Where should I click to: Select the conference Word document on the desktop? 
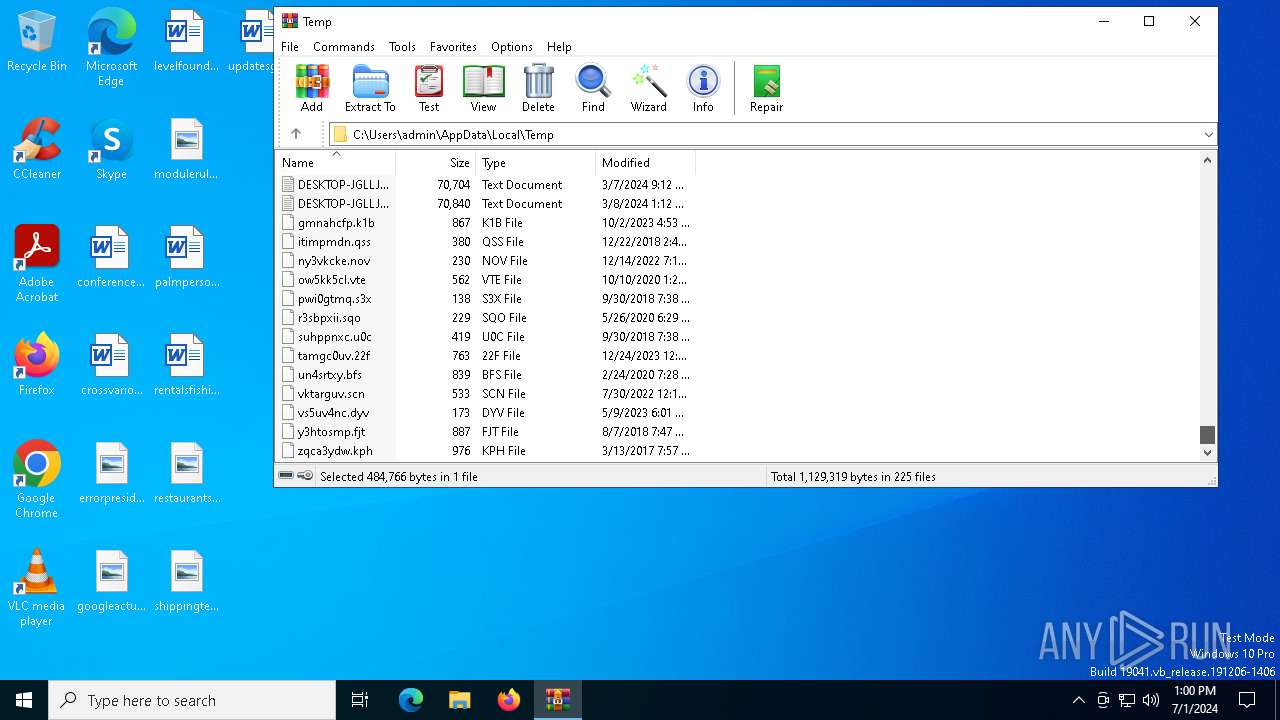[x=111, y=257]
